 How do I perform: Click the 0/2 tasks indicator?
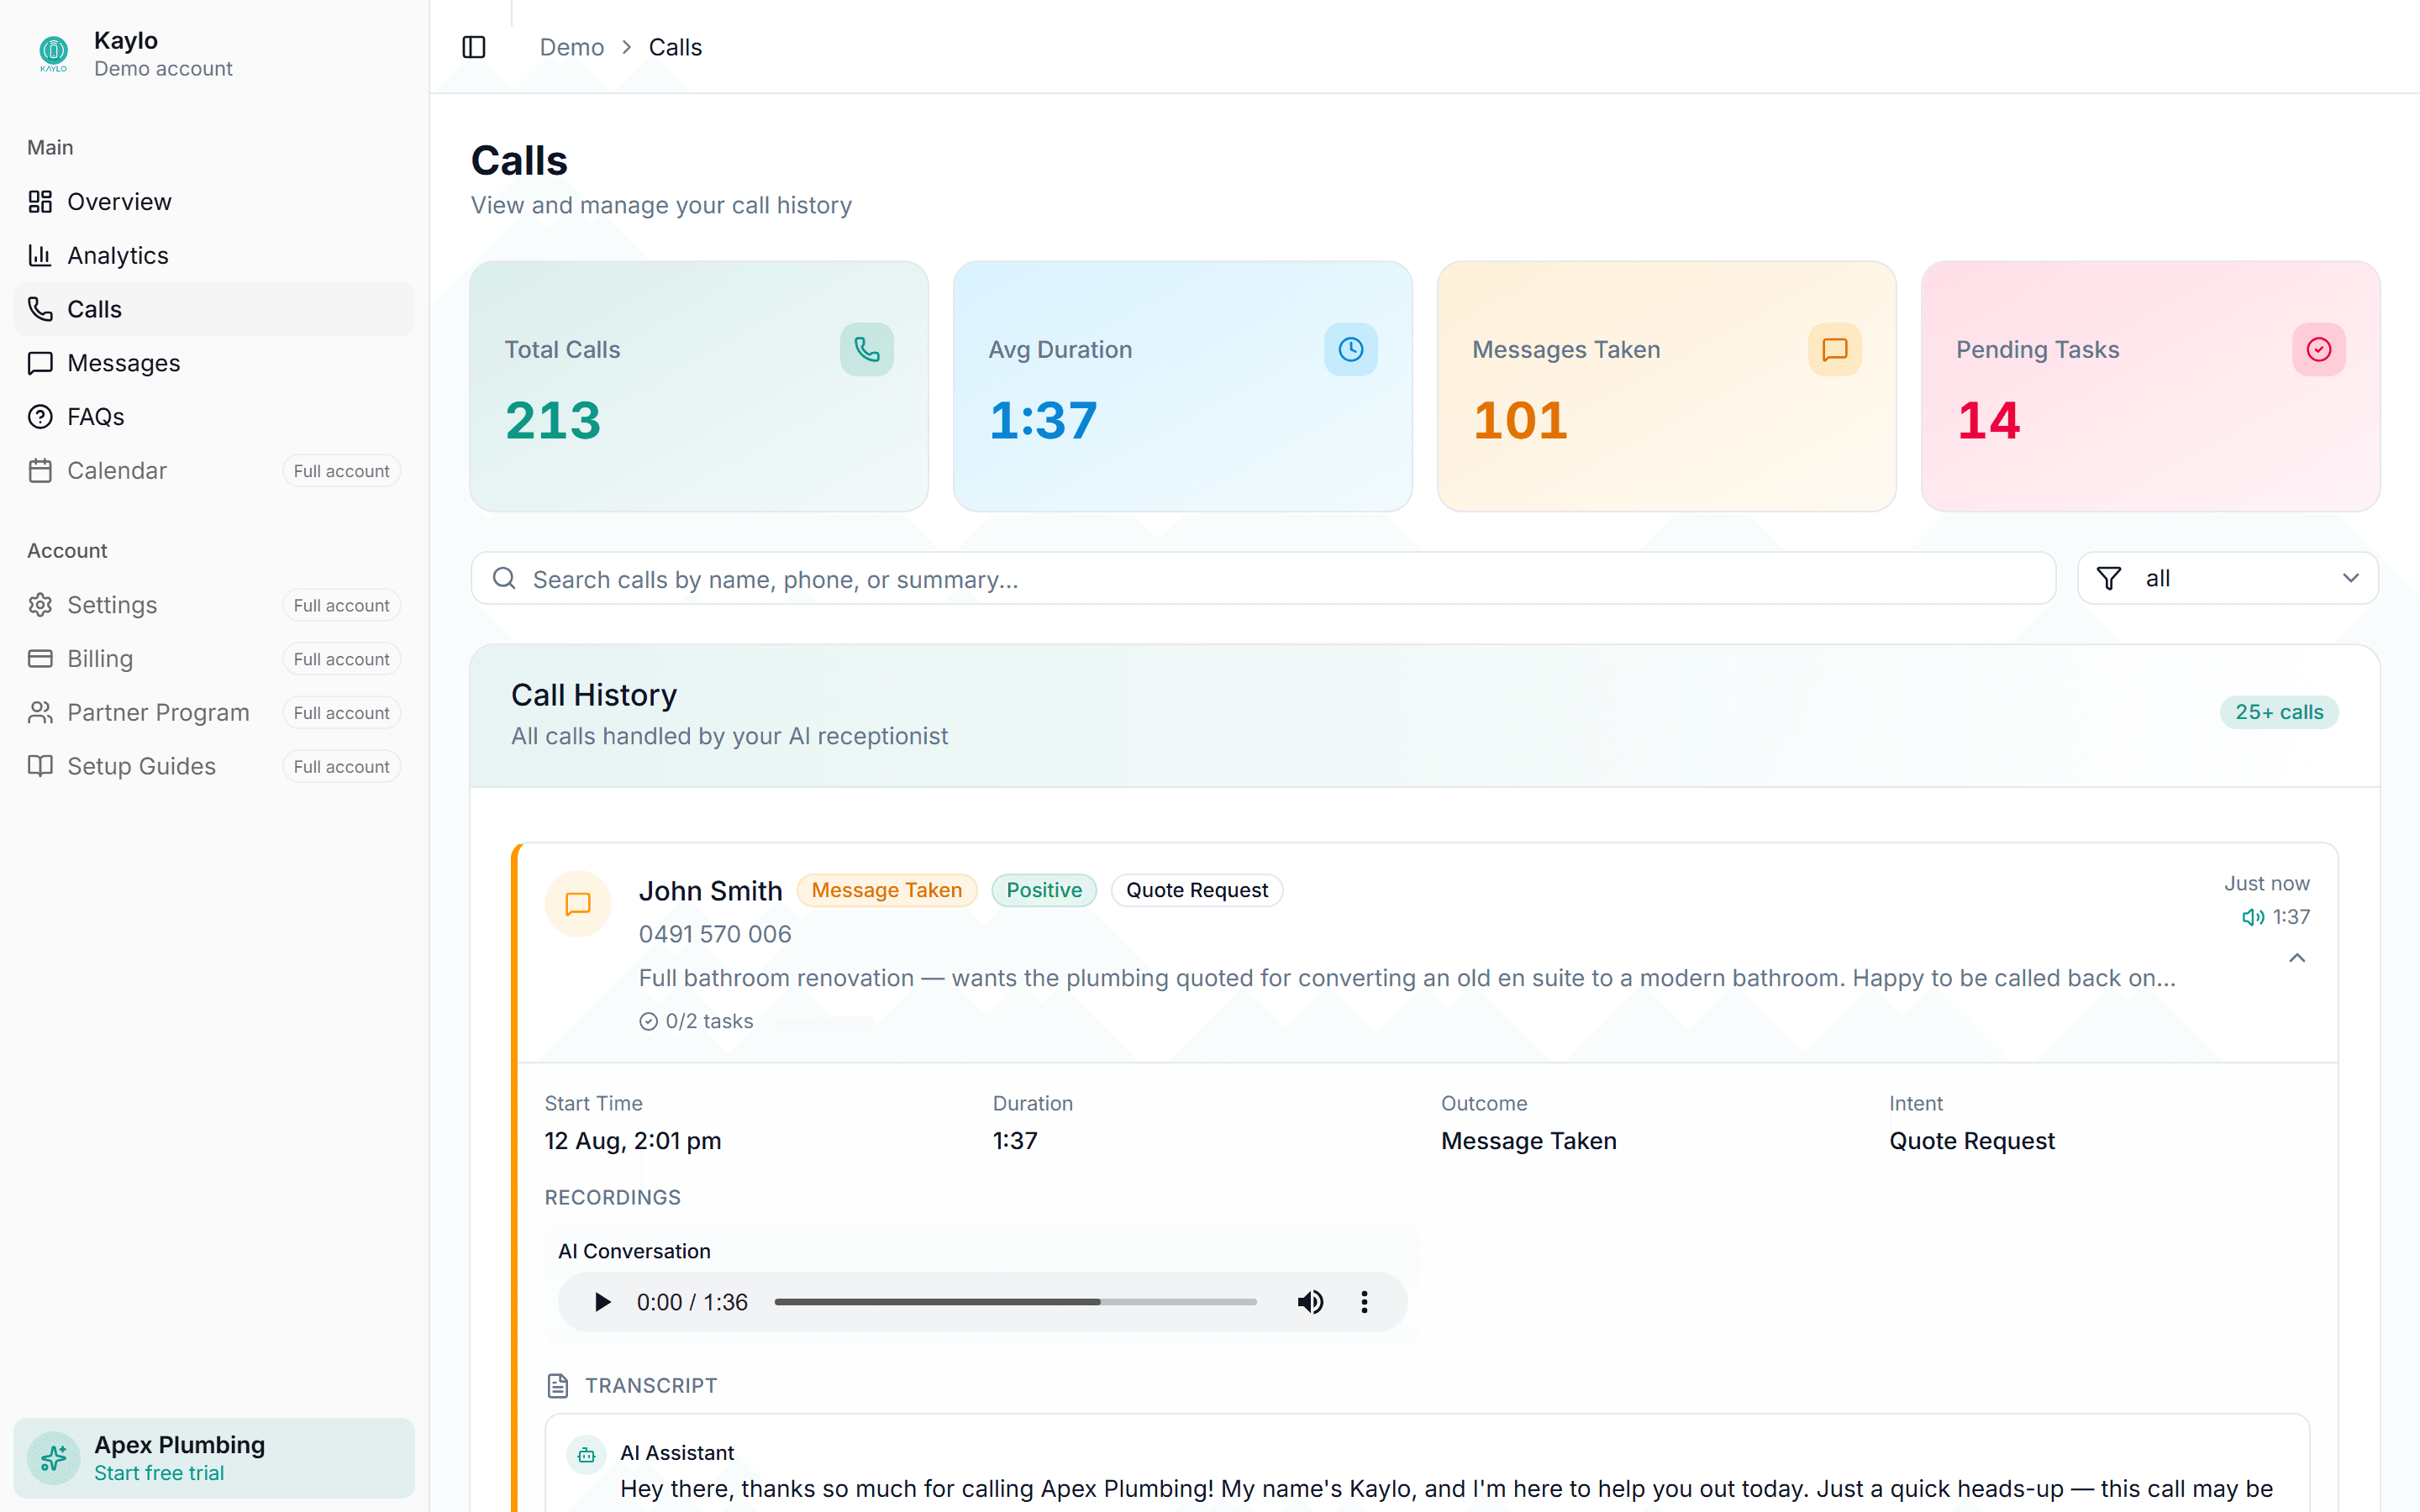point(696,1021)
